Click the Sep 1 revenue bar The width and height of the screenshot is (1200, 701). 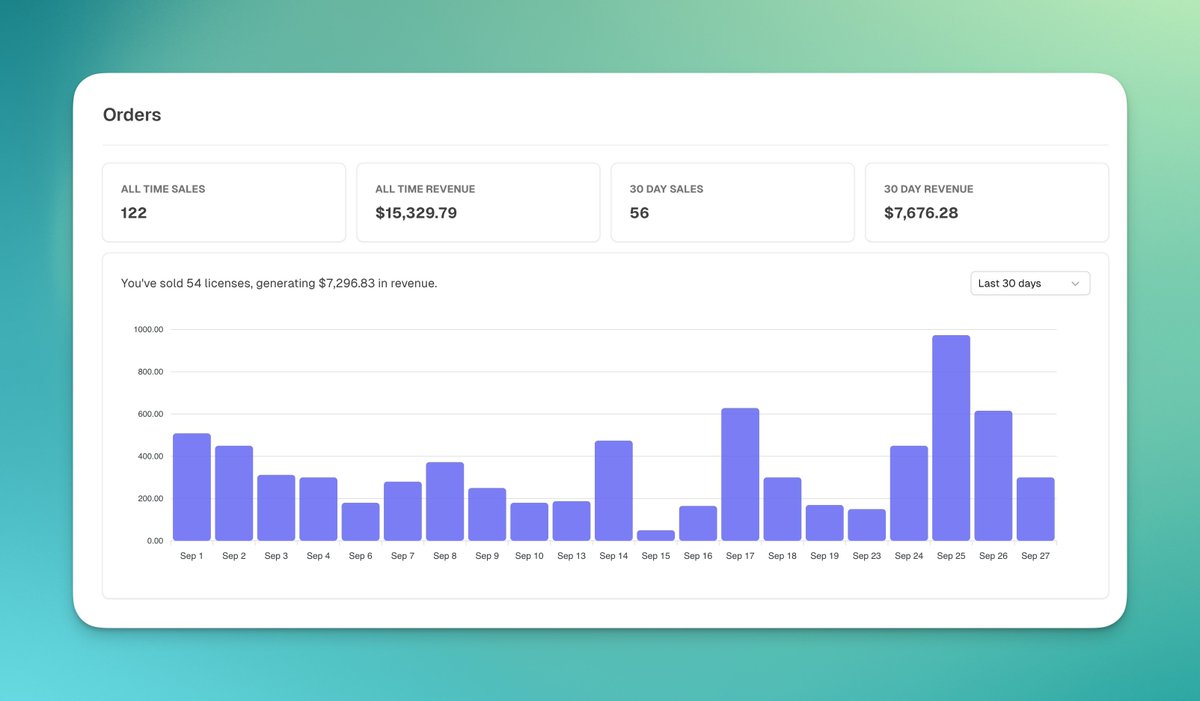point(192,487)
